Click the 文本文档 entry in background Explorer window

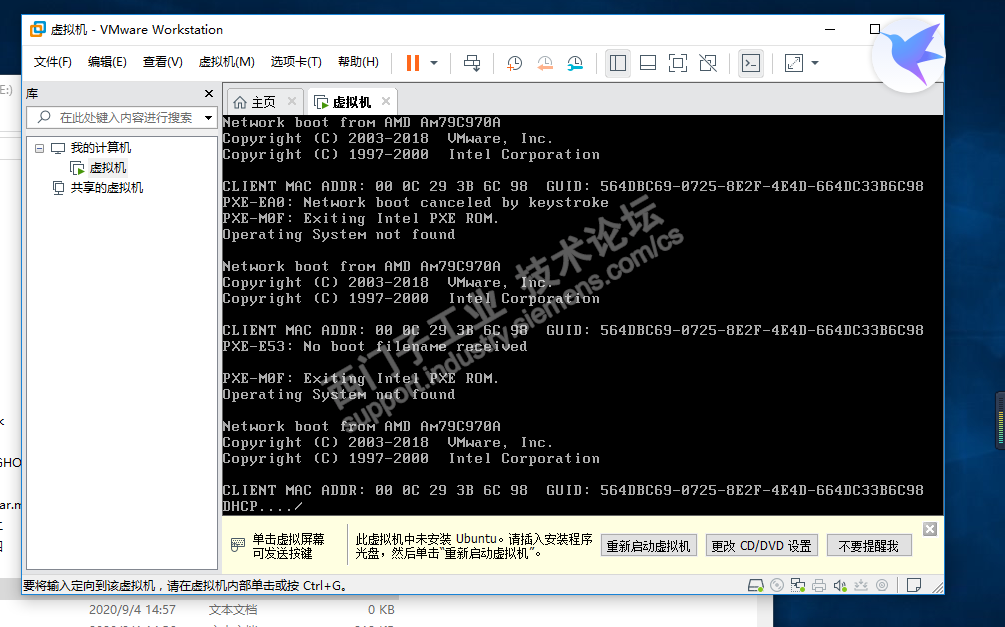tap(233, 610)
